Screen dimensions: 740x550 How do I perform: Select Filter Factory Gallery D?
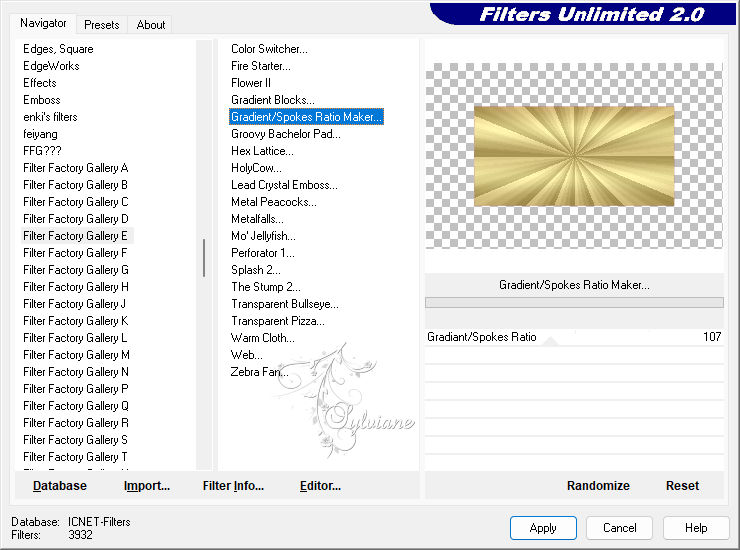point(76,219)
